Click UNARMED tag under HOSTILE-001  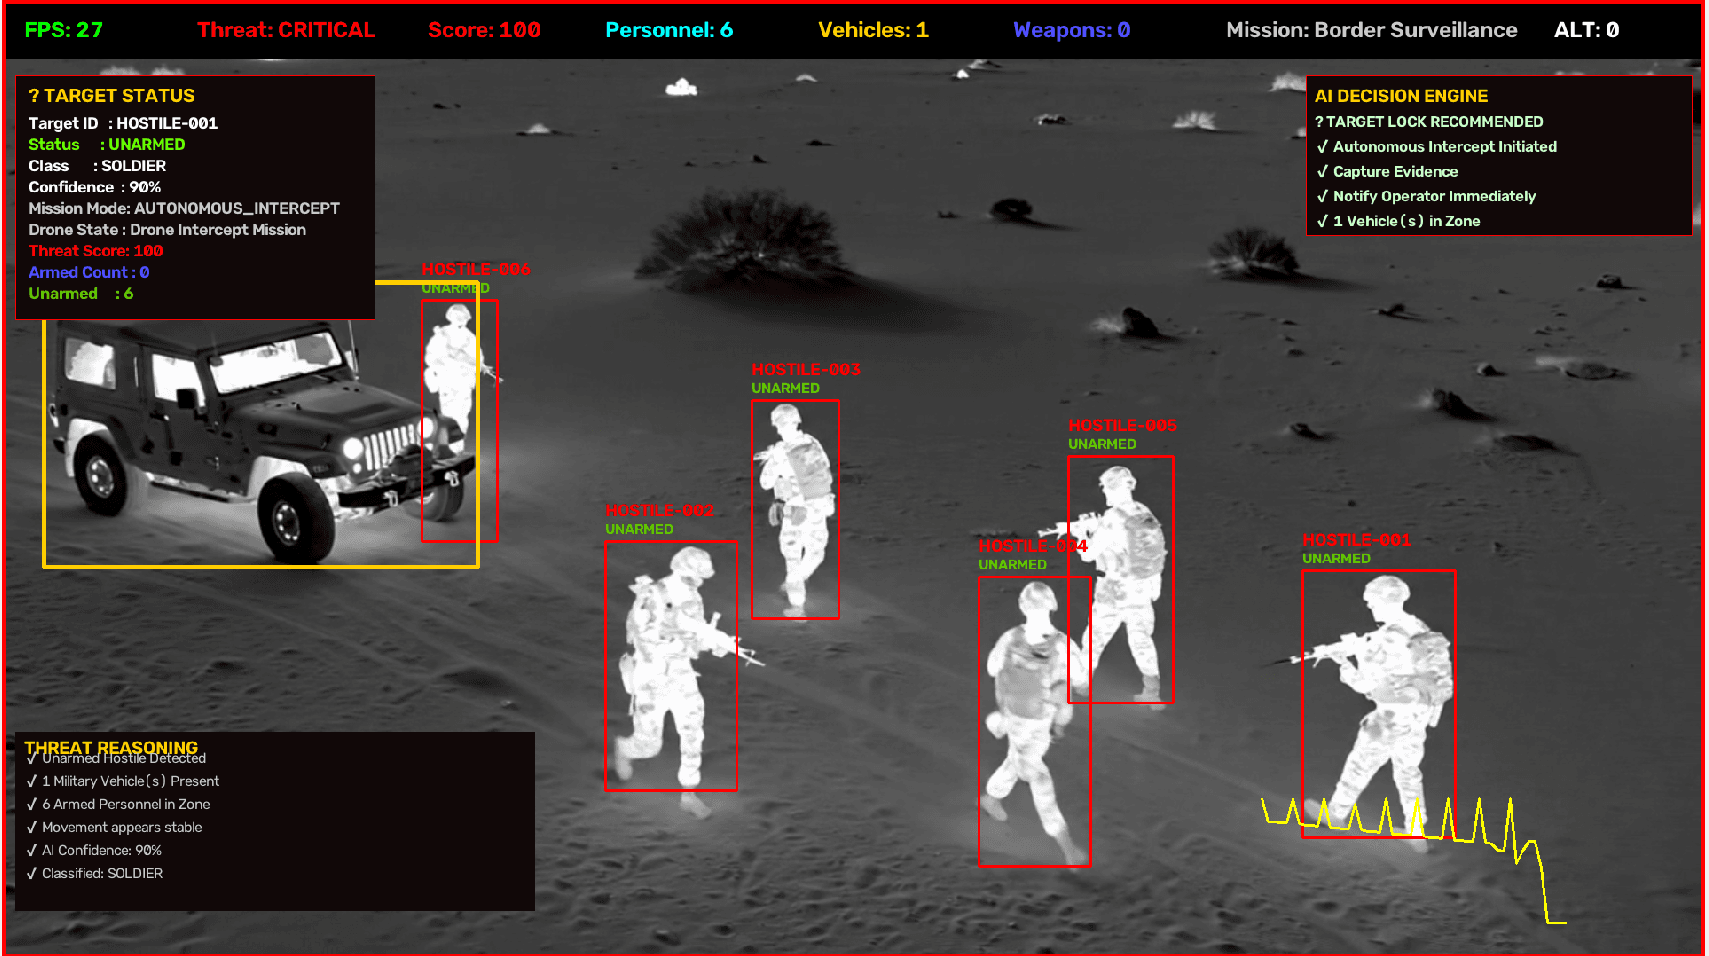coord(1337,559)
